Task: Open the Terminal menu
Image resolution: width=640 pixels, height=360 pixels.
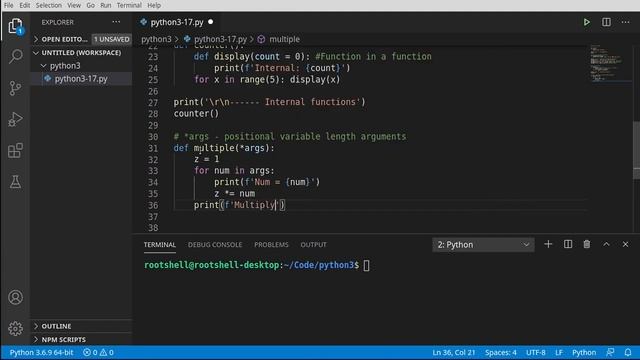Action: coord(129,5)
